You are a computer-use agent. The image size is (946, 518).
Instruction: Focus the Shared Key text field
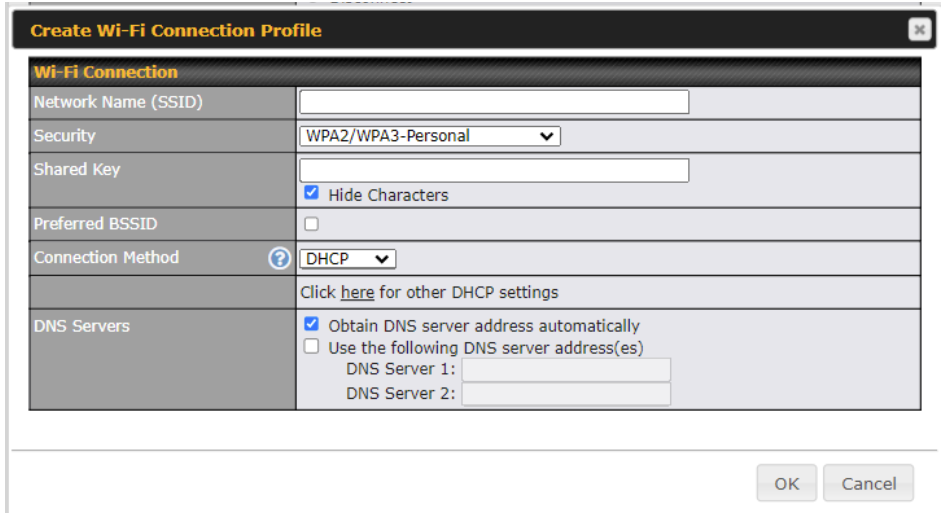point(494,170)
